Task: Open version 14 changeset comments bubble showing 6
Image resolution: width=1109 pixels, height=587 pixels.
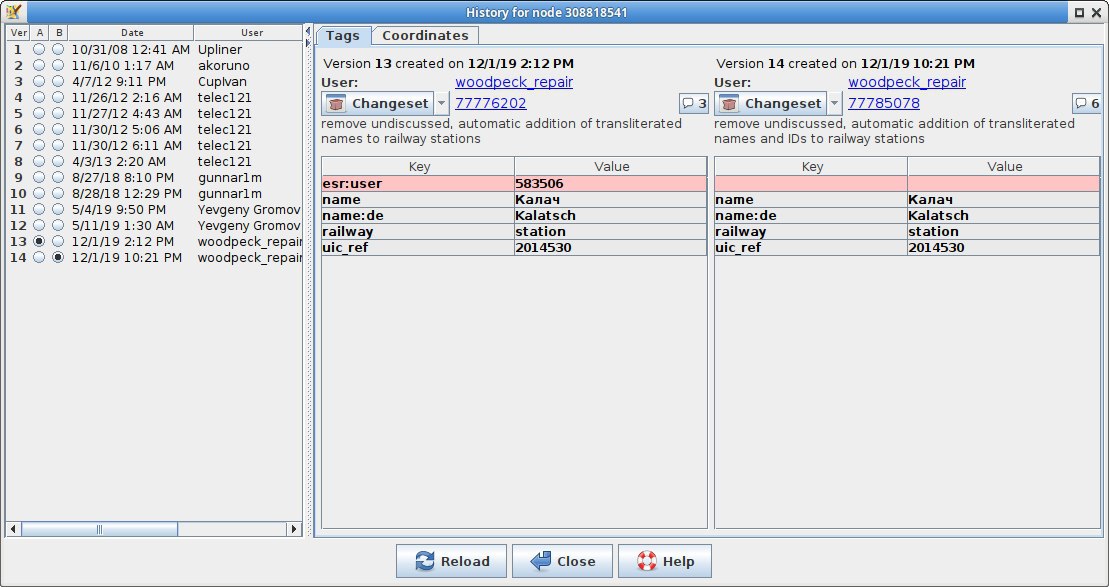Action: tap(1086, 103)
